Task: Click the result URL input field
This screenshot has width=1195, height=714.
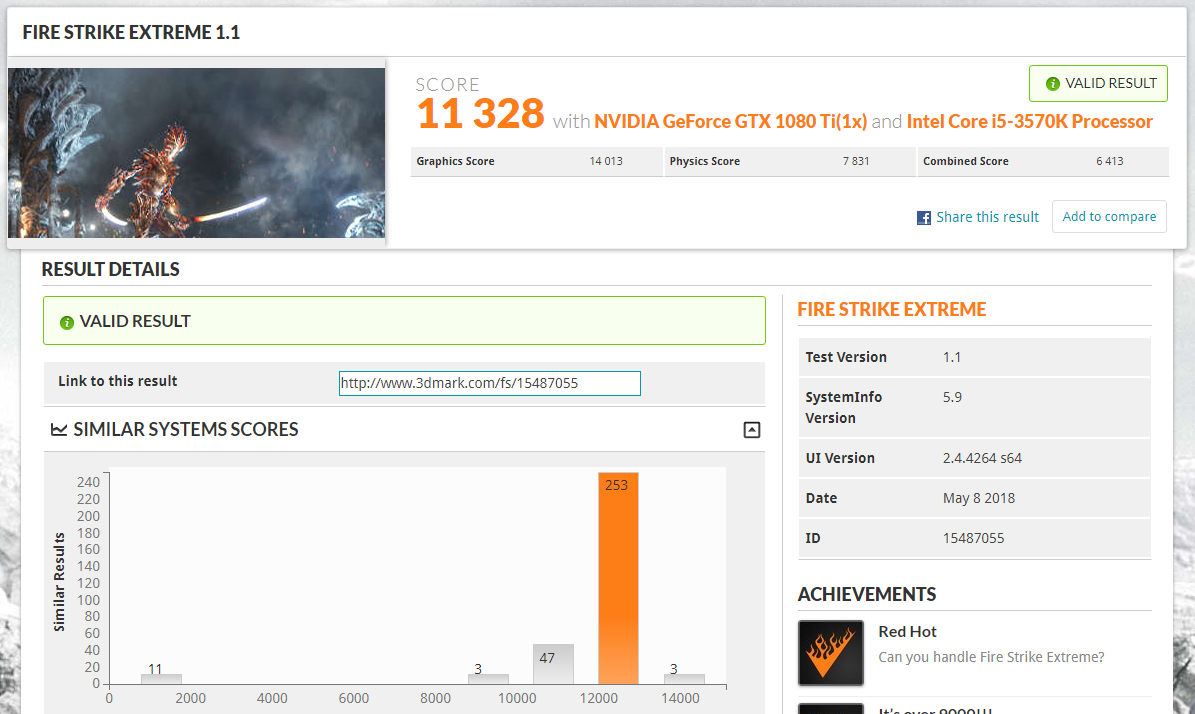Action: [x=489, y=383]
